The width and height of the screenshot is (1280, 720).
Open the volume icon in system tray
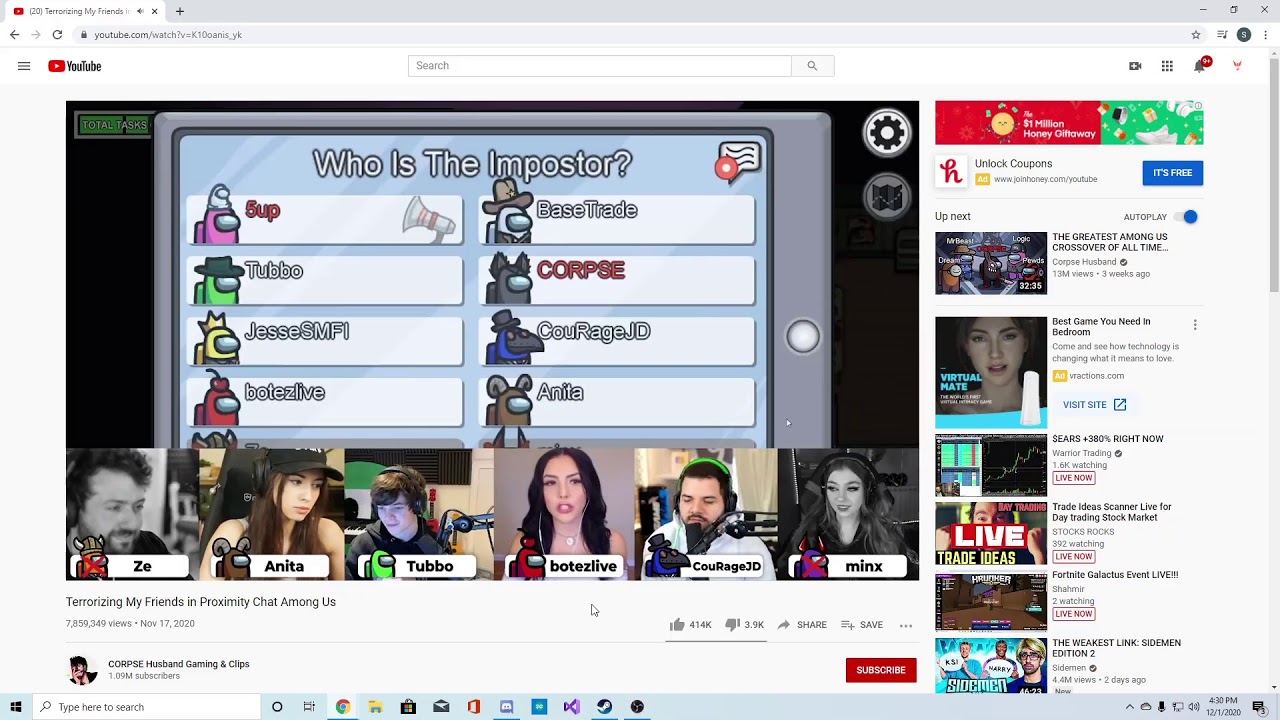pos(1194,707)
